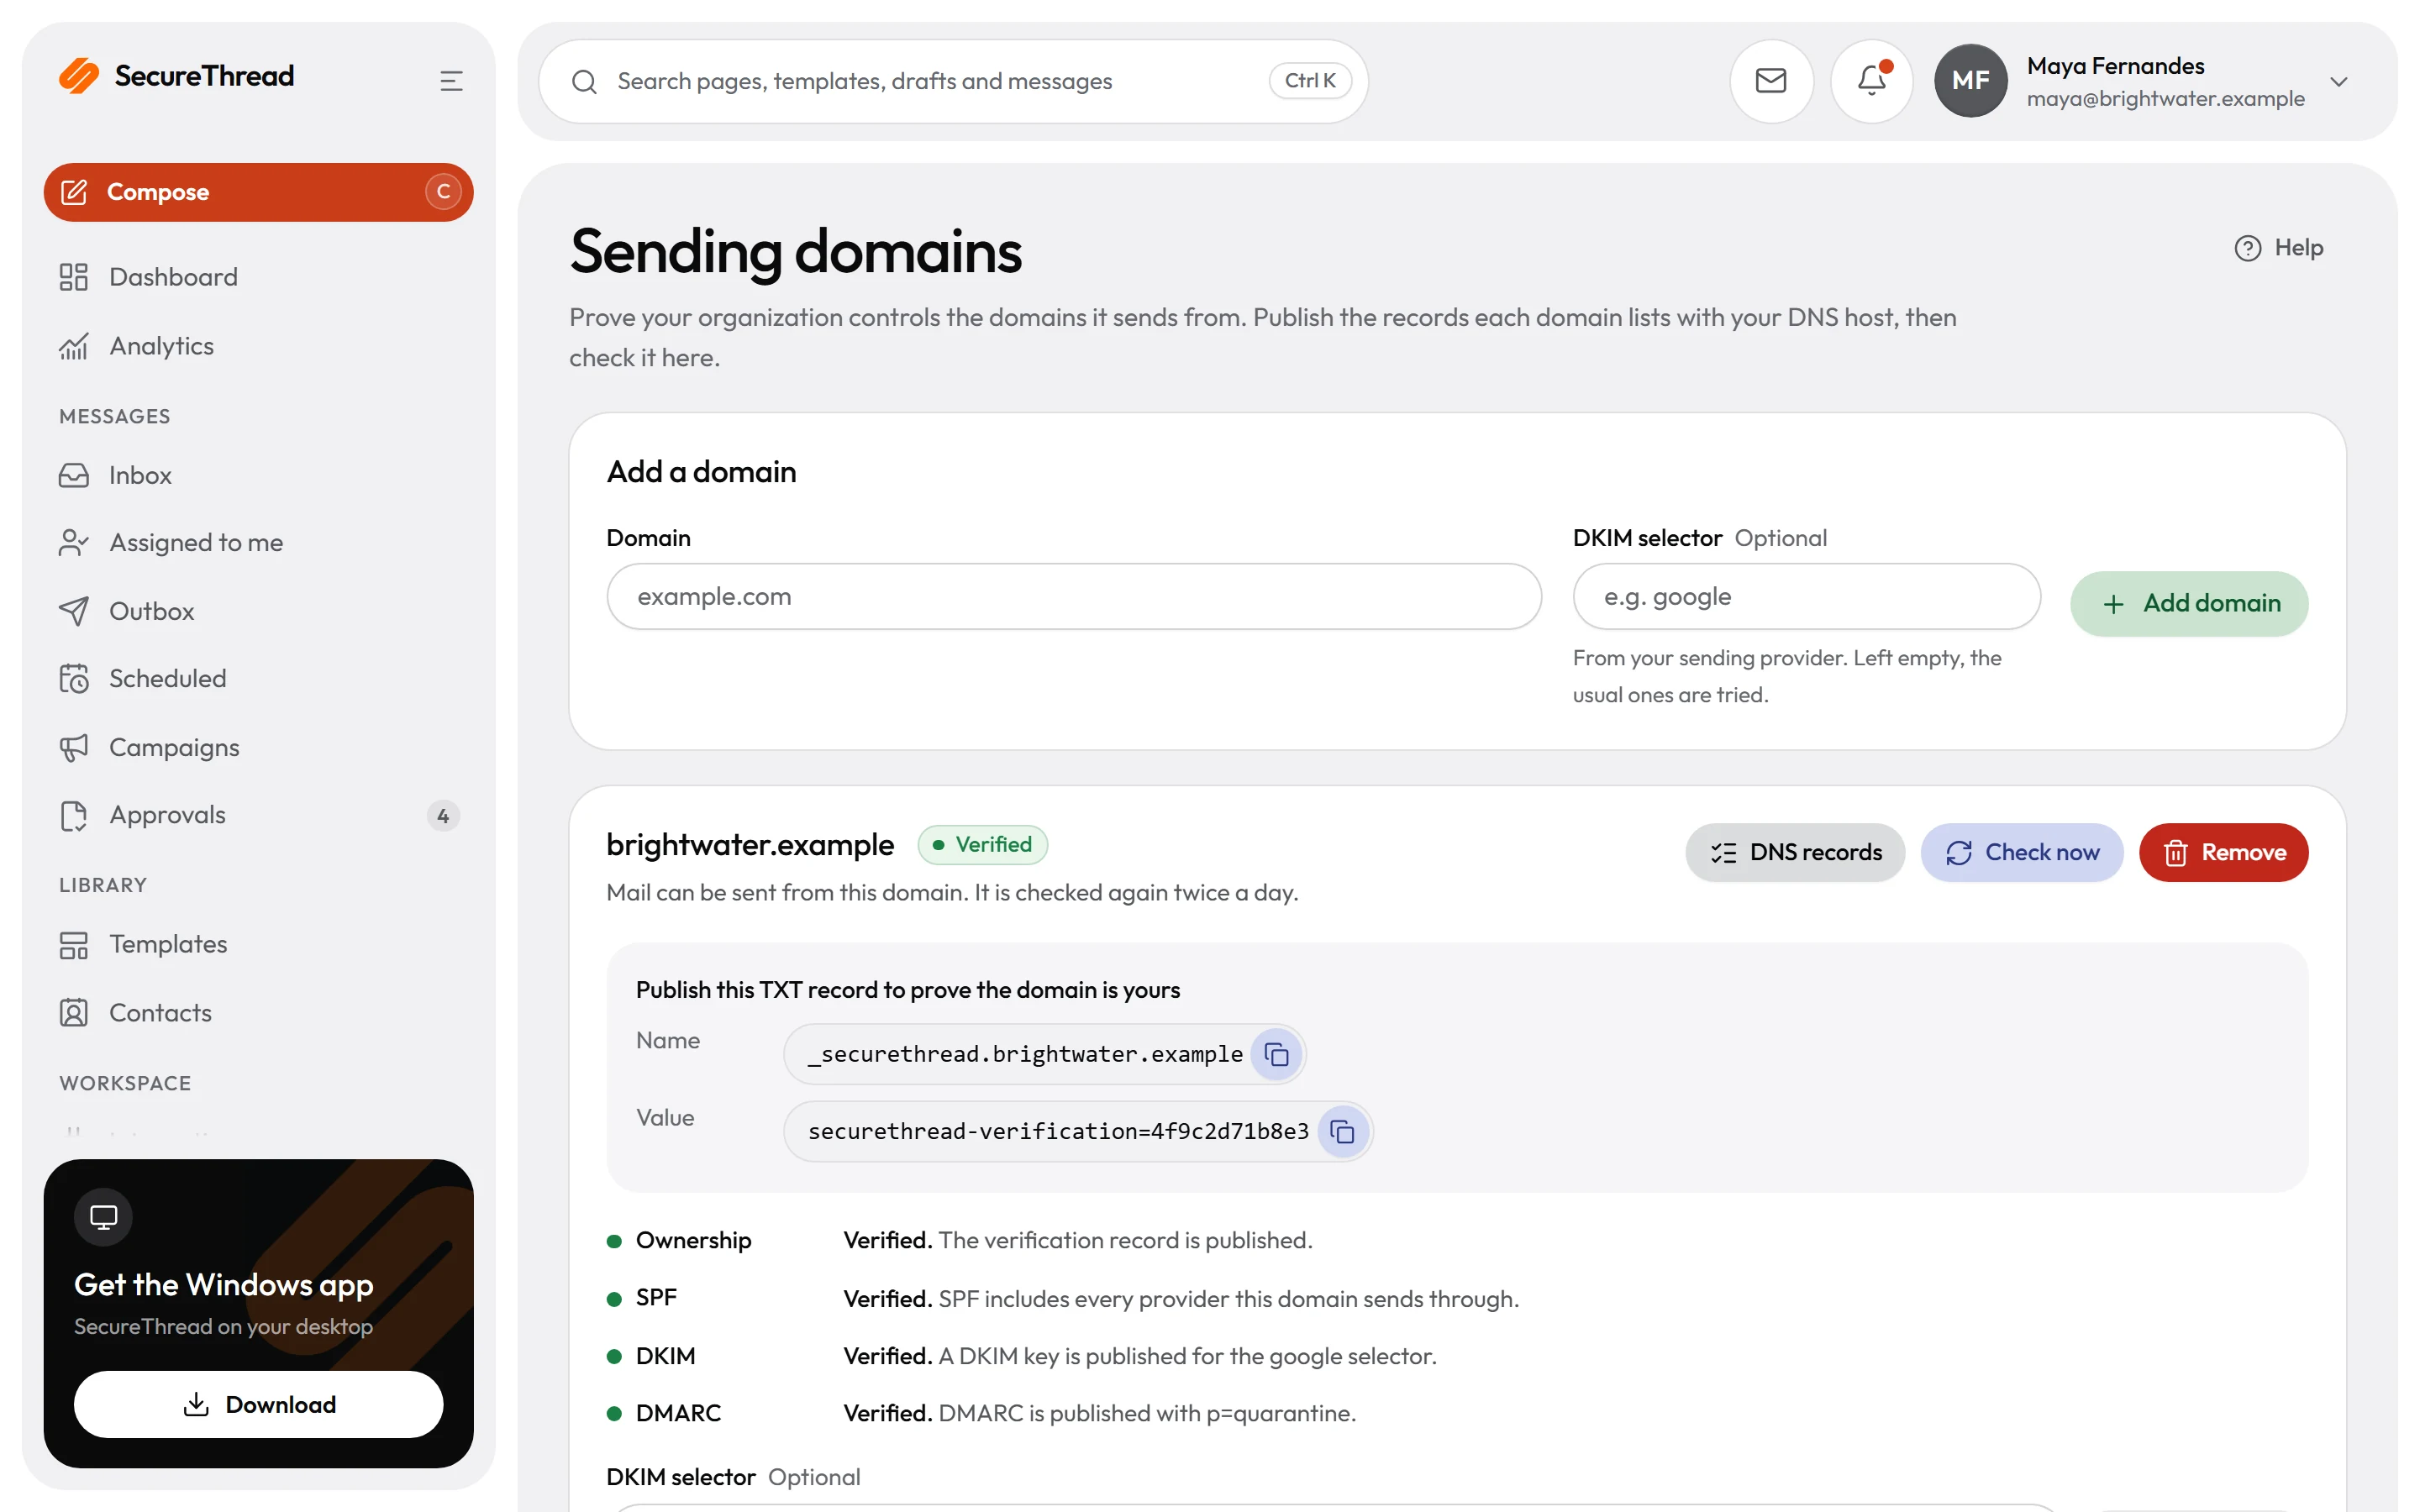This screenshot has width=2420, height=1512.
Task: Click the compose C shortcut badge
Action: (443, 192)
